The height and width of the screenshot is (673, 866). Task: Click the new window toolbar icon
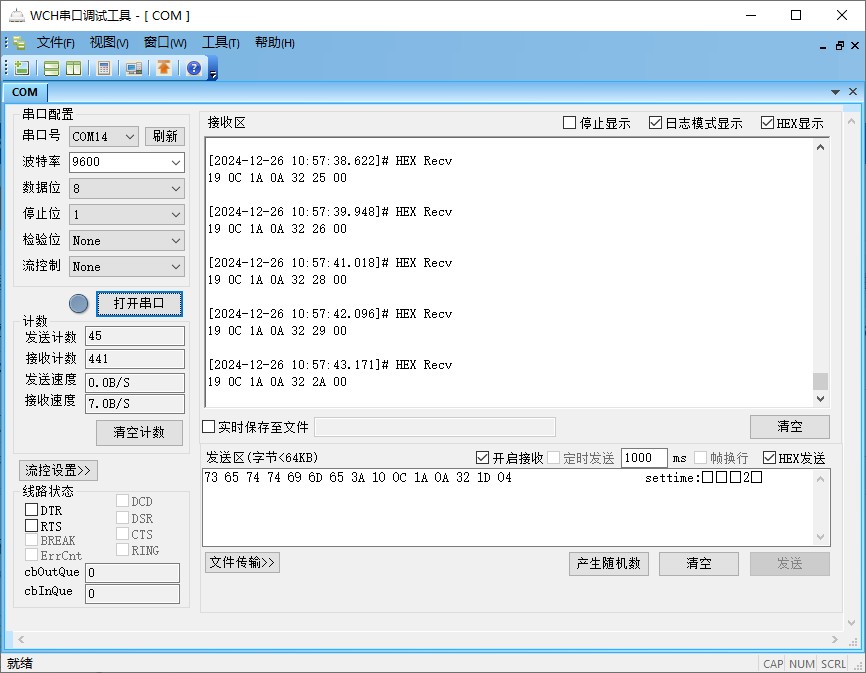point(22,68)
